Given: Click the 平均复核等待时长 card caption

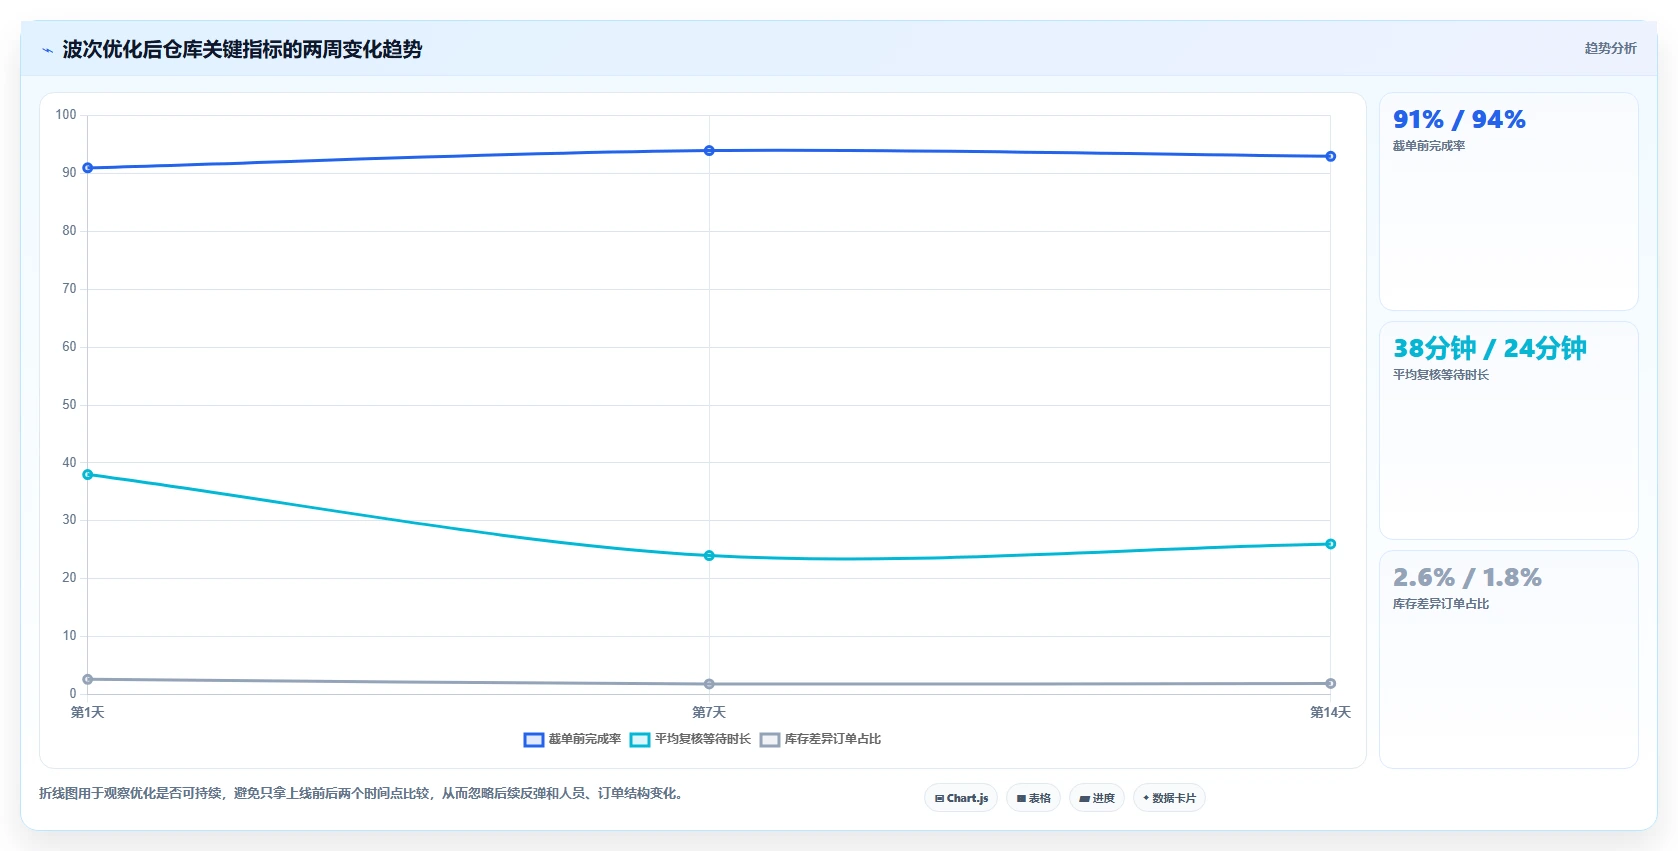Looking at the screenshot, I should point(1441,375).
